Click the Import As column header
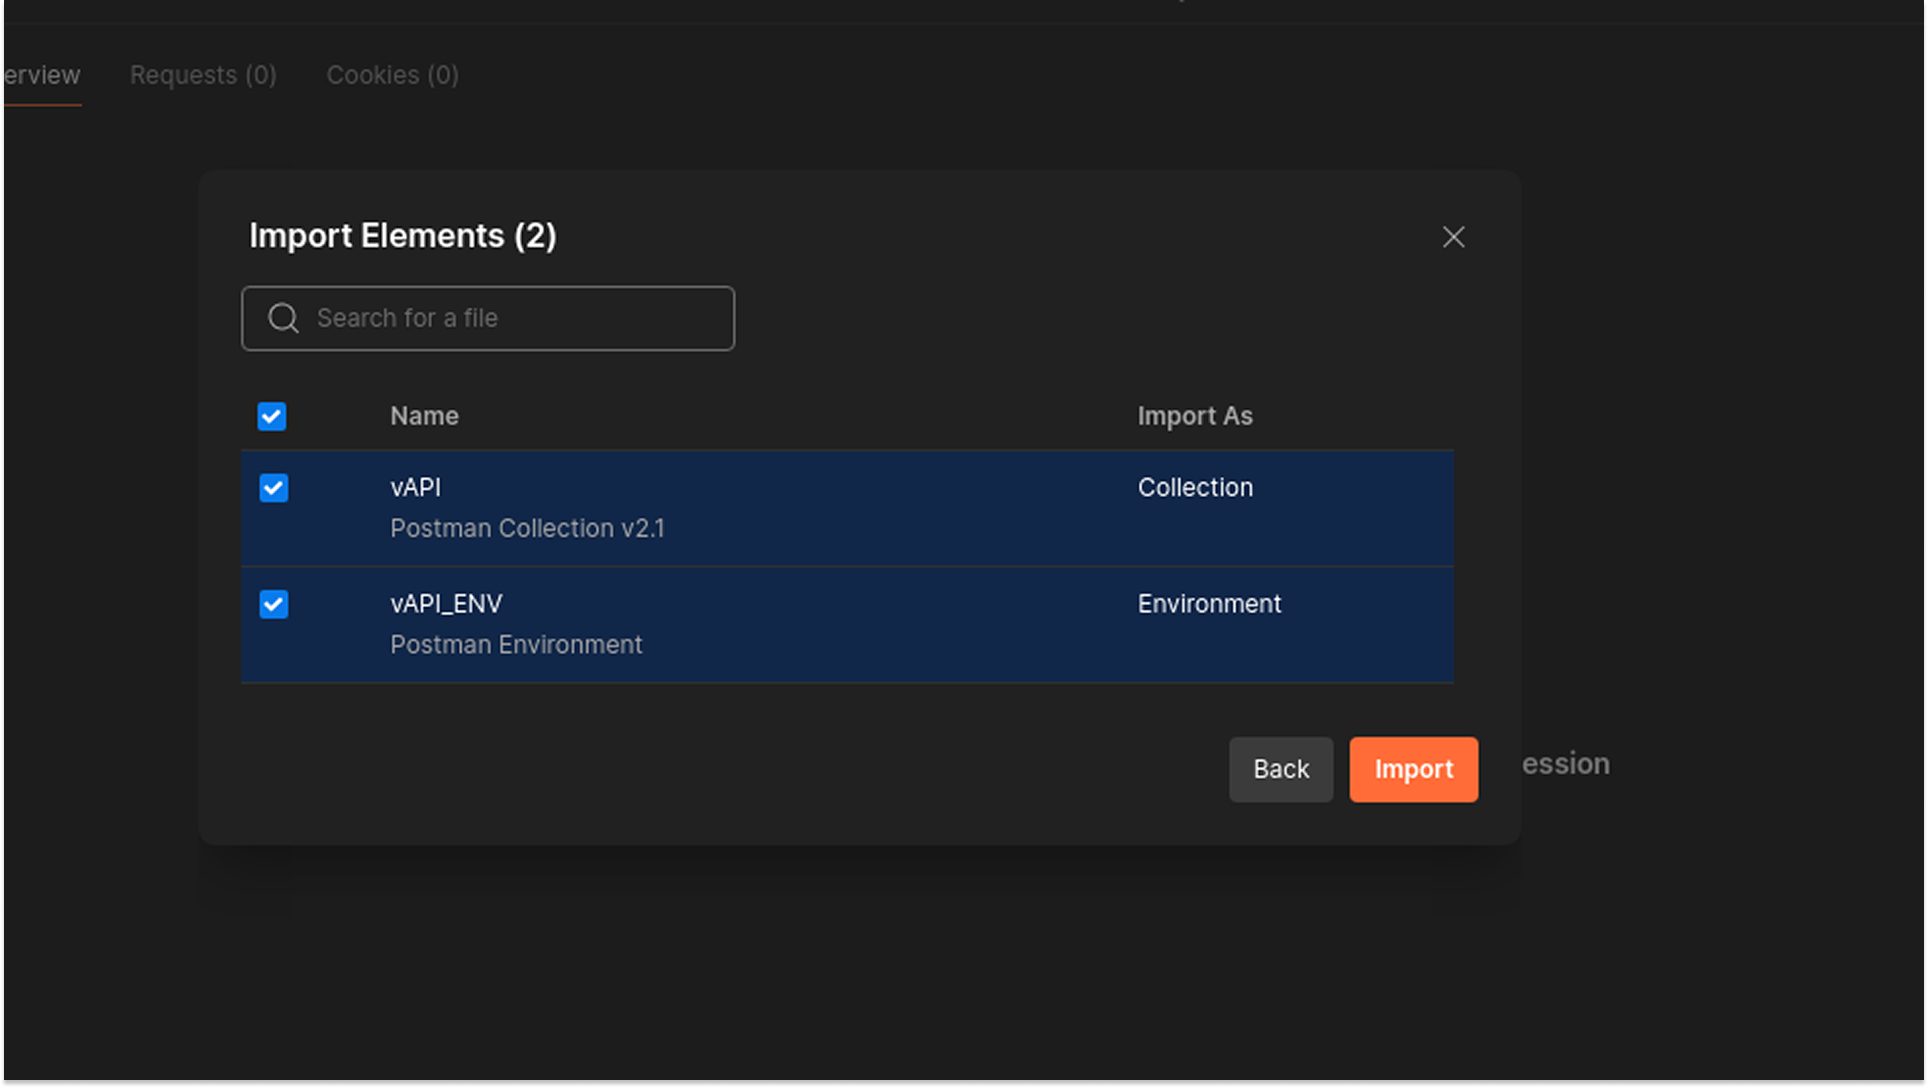1928x1088 pixels. [x=1195, y=415]
